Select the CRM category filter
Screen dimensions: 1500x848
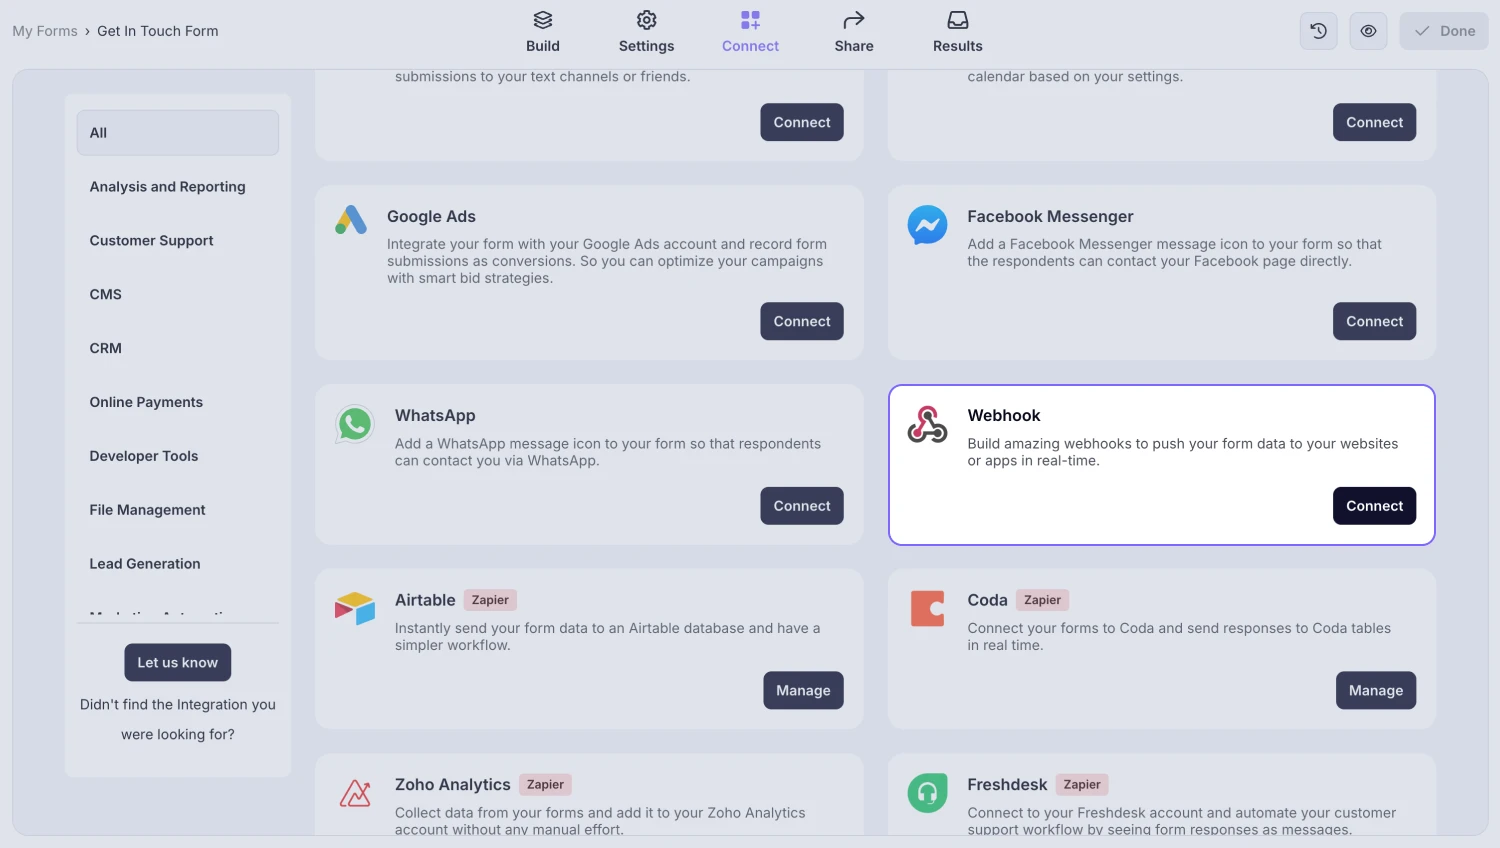106,348
